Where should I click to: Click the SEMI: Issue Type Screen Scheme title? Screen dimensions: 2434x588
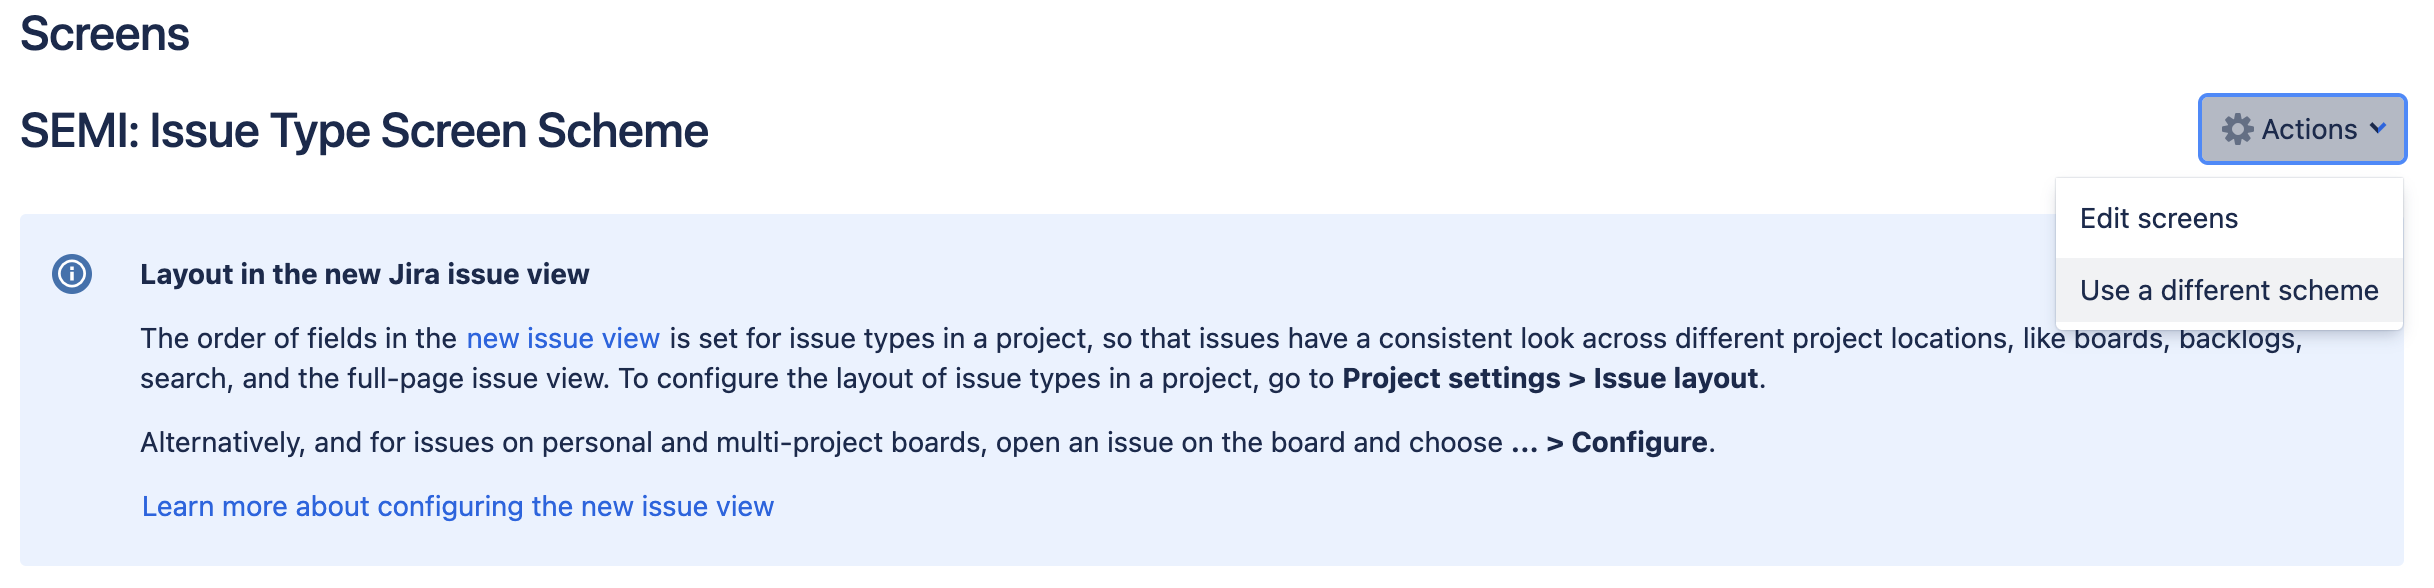tap(364, 131)
